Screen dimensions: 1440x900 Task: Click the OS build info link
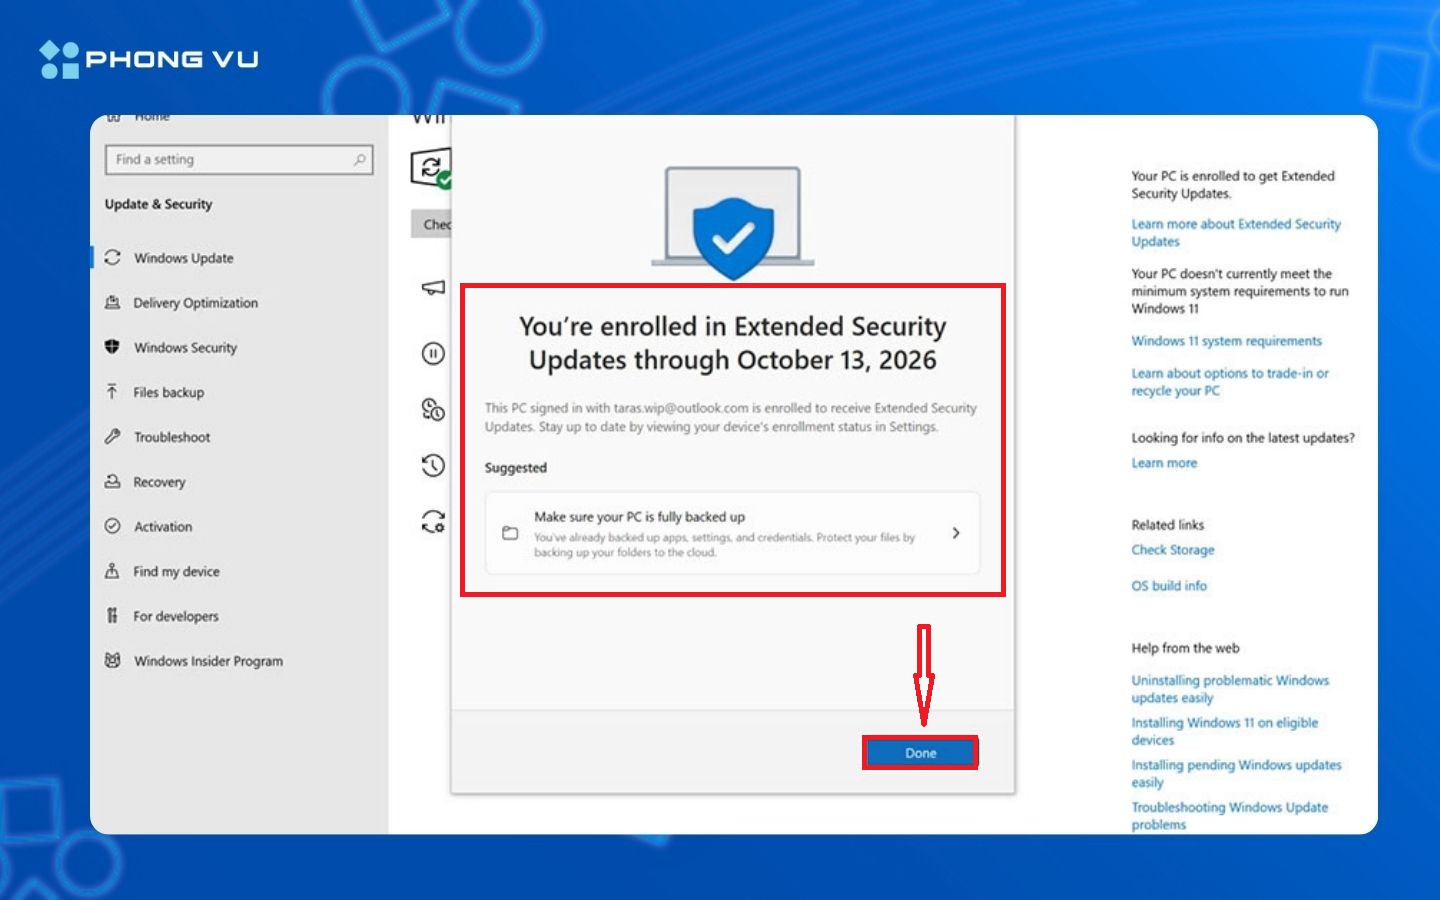coord(1169,586)
